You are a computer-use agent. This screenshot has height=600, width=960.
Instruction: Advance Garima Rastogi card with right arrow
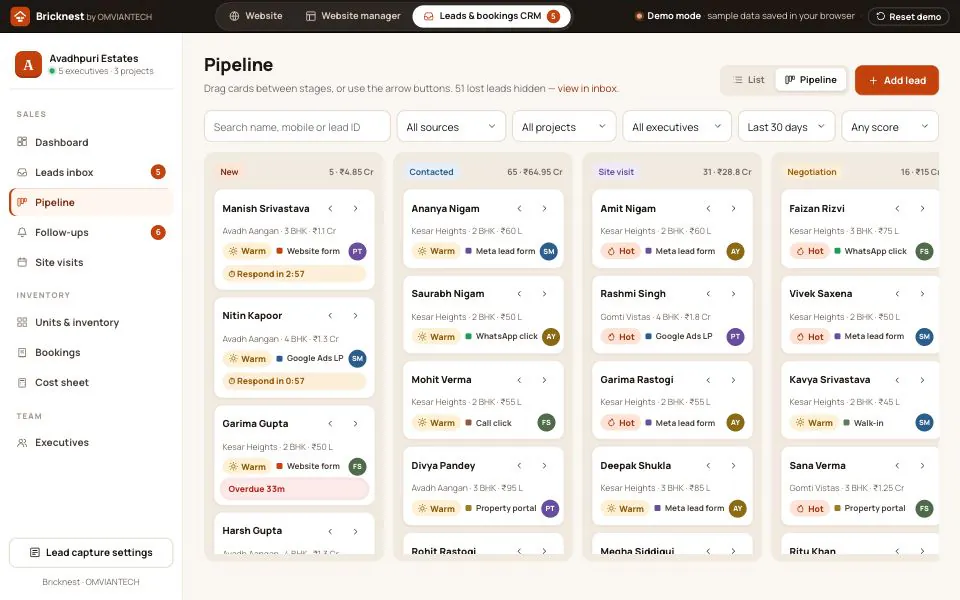point(733,380)
